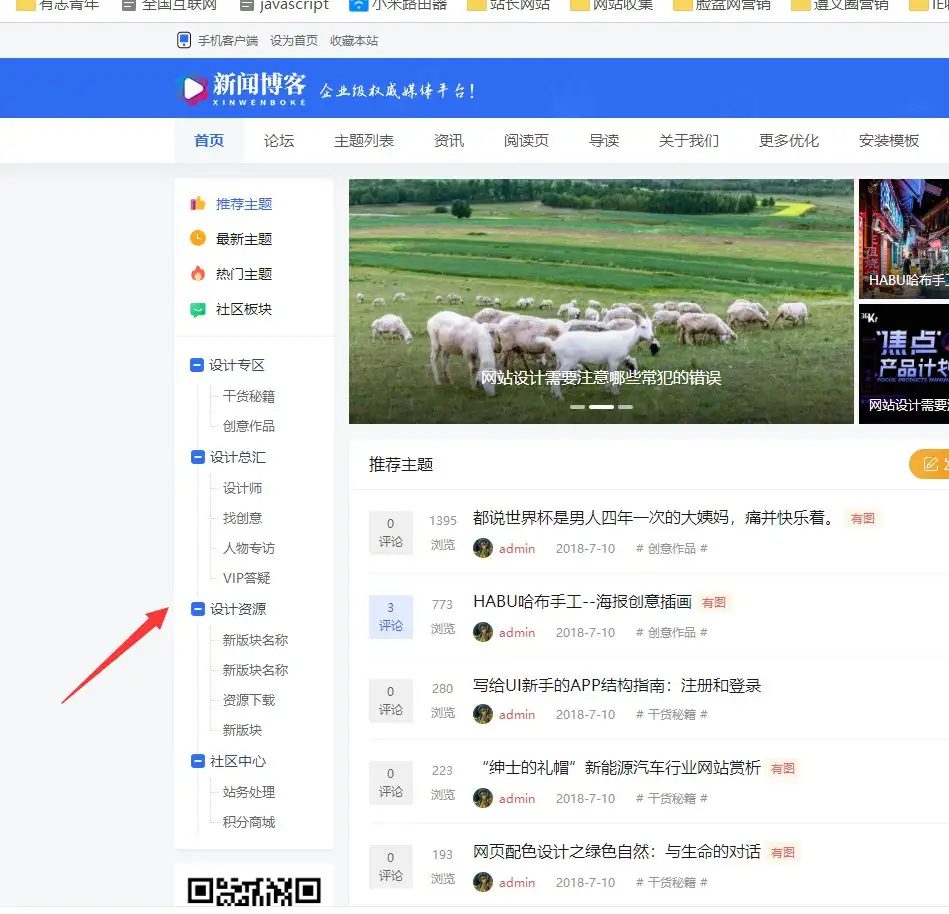Collapse the 设计专区 tree section
The image size is (949, 914).
[x=197, y=366]
